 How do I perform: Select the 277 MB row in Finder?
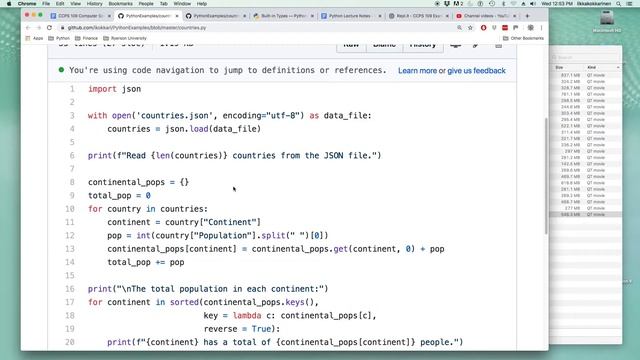click(586, 208)
